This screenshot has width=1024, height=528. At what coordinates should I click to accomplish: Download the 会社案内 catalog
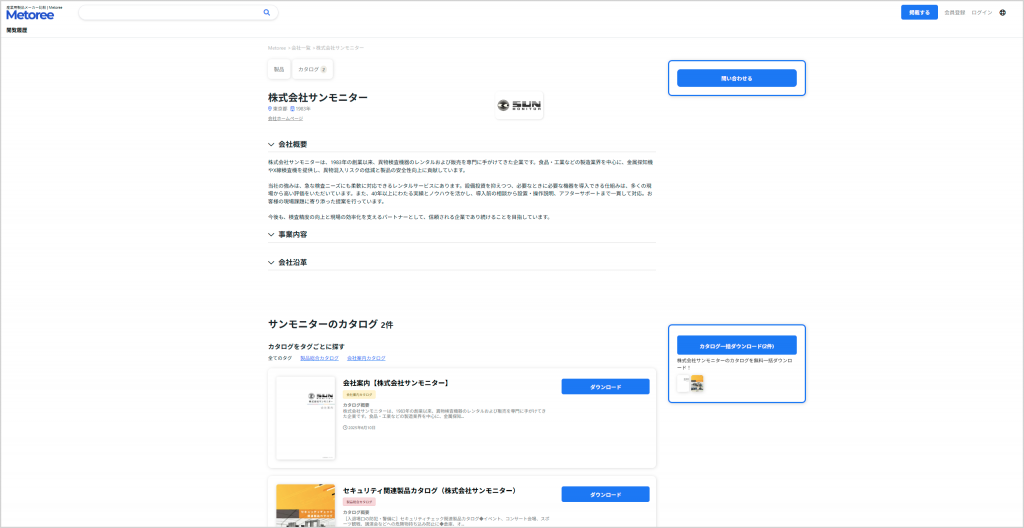coord(605,387)
